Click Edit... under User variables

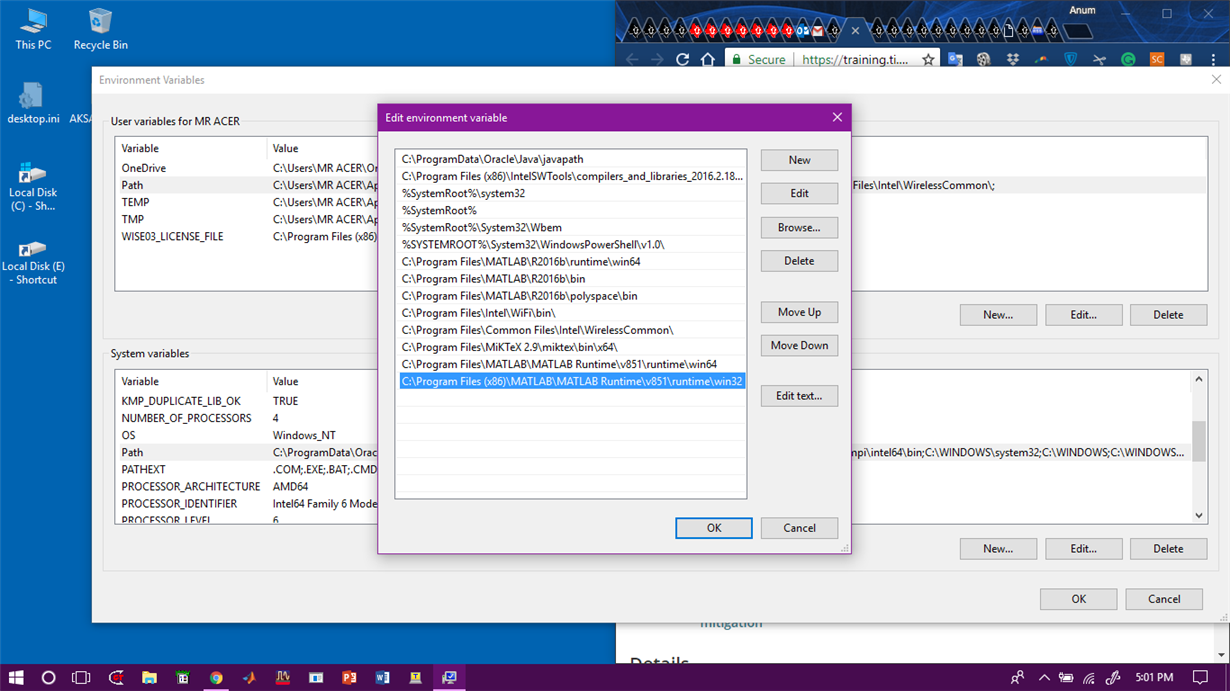coord(1083,314)
